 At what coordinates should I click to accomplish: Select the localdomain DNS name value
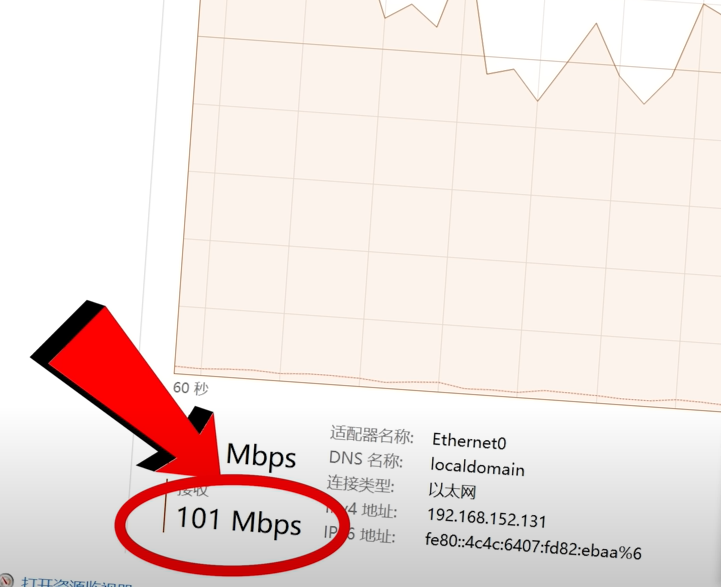coord(477,467)
